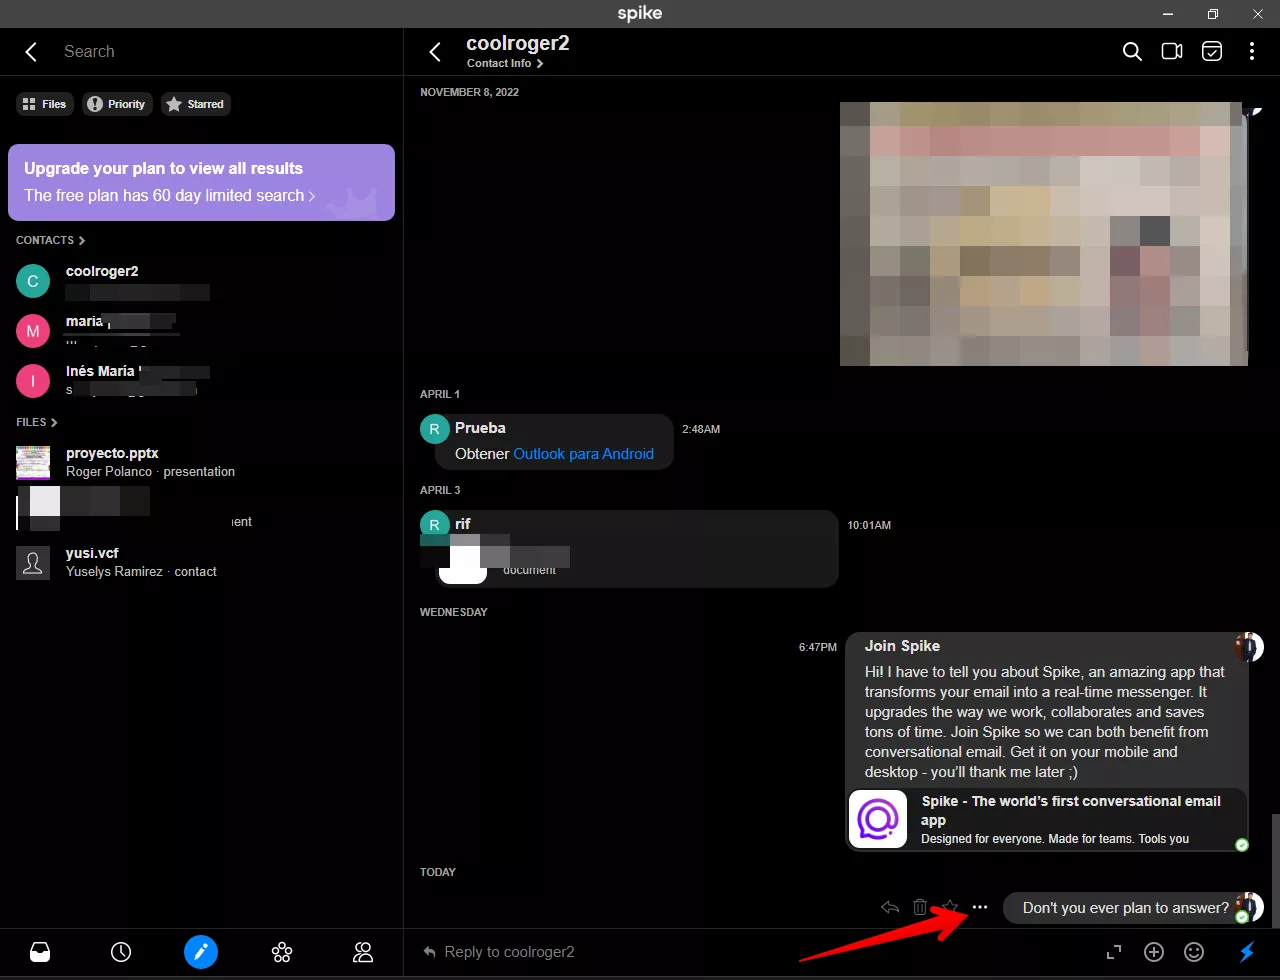The image size is (1280, 980).
Task: Open the Inbox tab in bottom bar
Action: pyautogui.click(x=40, y=952)
